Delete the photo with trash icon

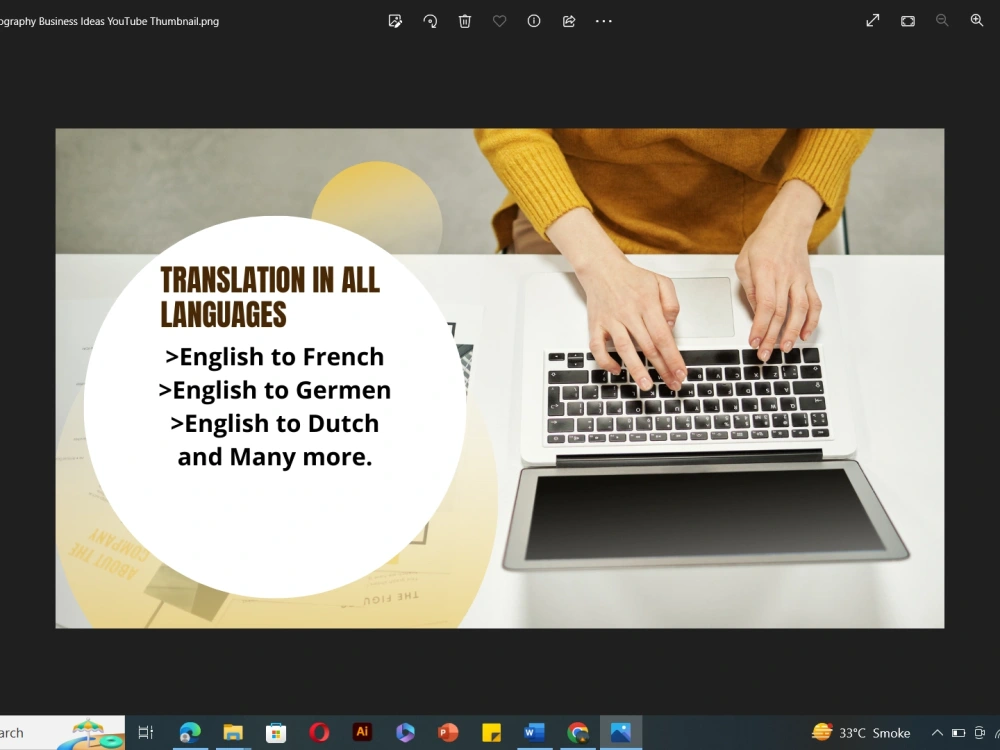pos(465,21)
